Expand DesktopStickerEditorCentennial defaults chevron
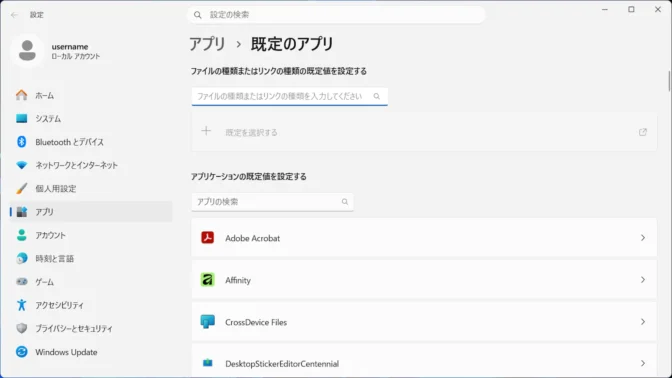The height and width of the screenshot is (378, 672). pyautogui.click(x=643, y=363)
